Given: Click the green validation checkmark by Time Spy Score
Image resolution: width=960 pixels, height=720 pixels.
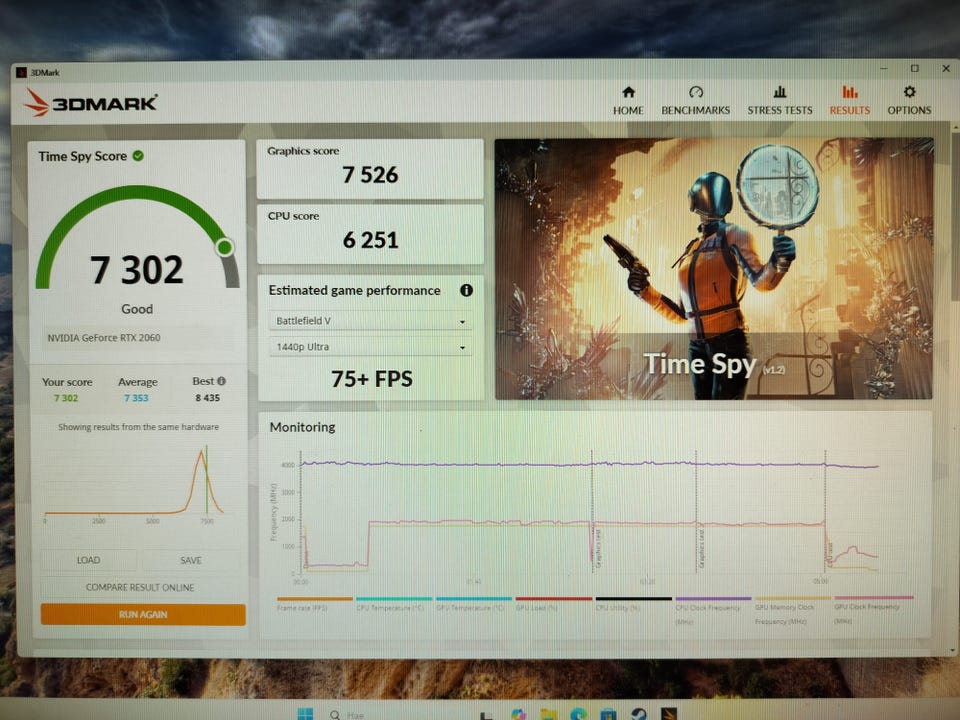Looking at the screenshot, I should pos(138,156).
